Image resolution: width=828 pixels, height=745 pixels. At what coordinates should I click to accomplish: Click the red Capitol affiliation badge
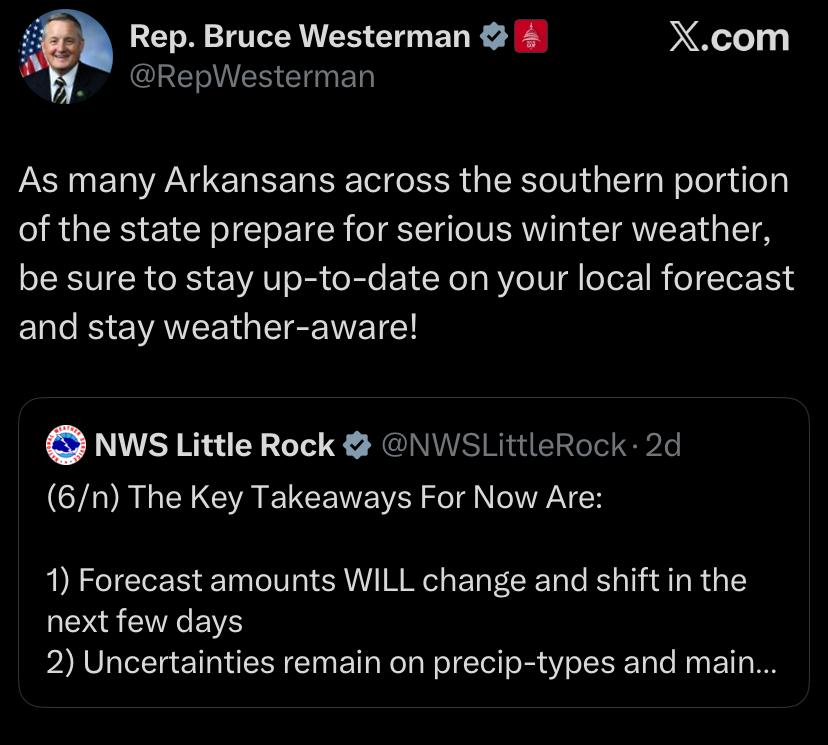click(530, 37)
